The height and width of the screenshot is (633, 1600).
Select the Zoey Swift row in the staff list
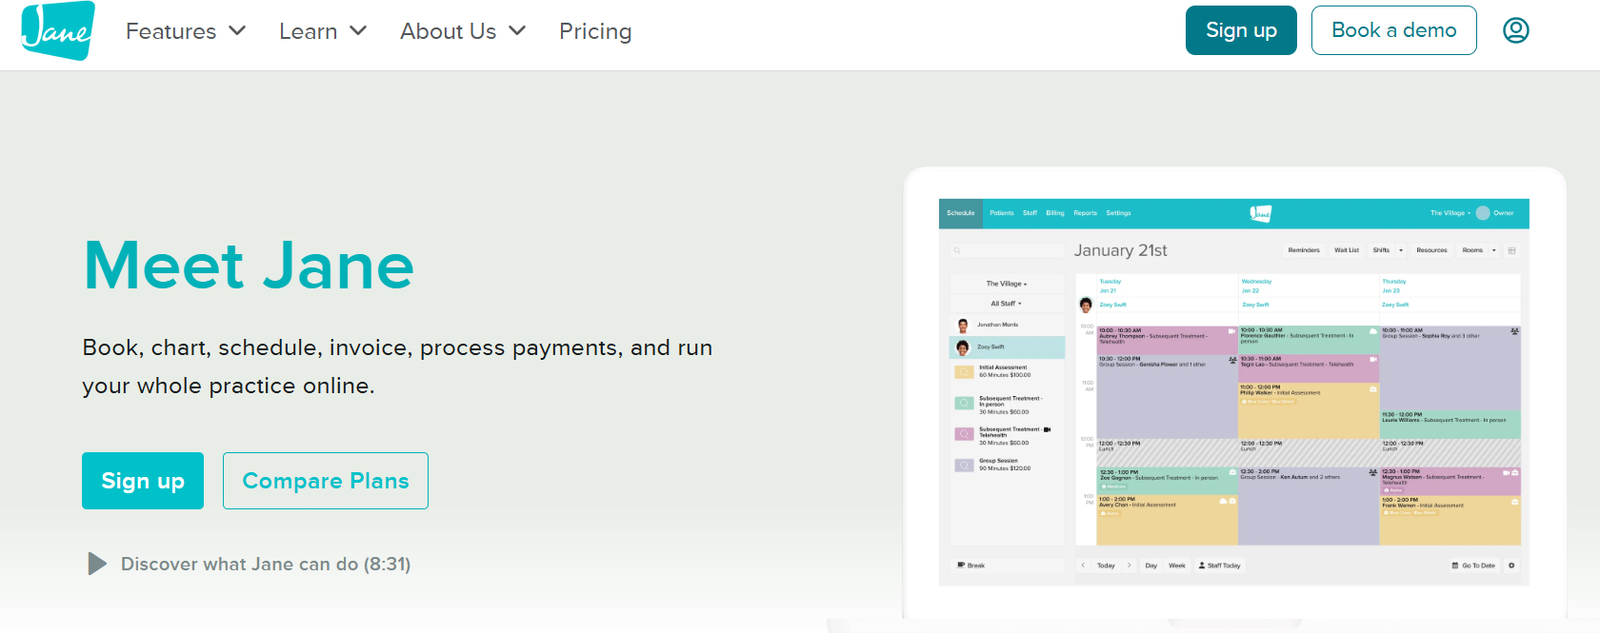point(1007,347)
